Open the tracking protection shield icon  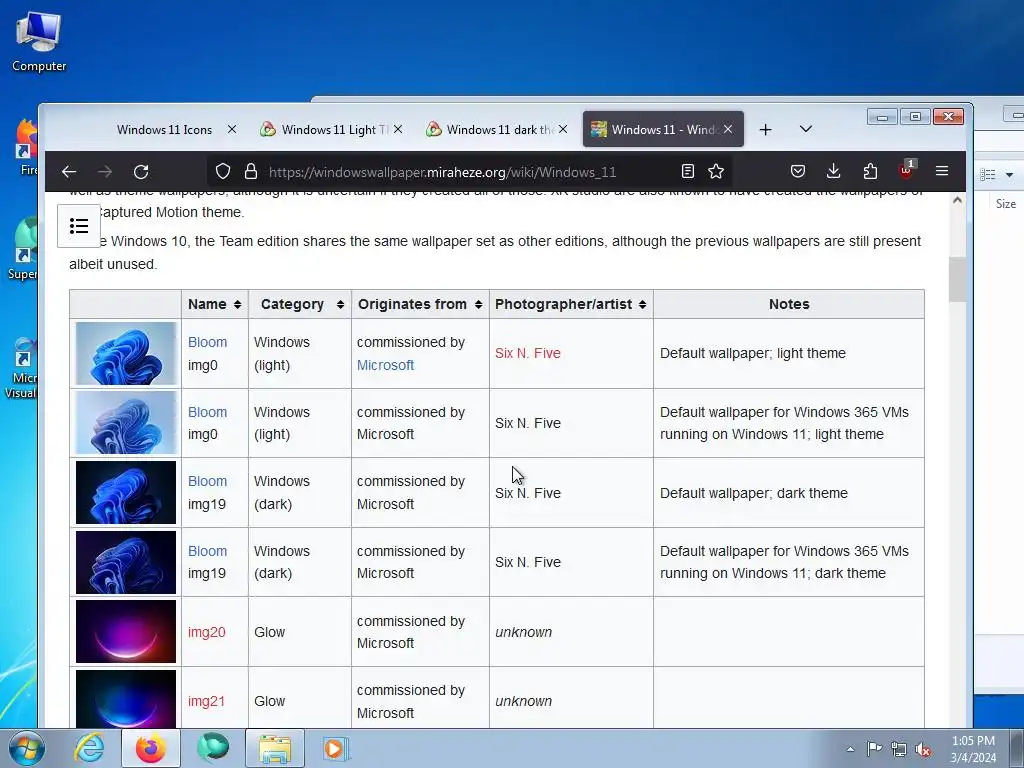pyautogui.click(x=223, y=172)
